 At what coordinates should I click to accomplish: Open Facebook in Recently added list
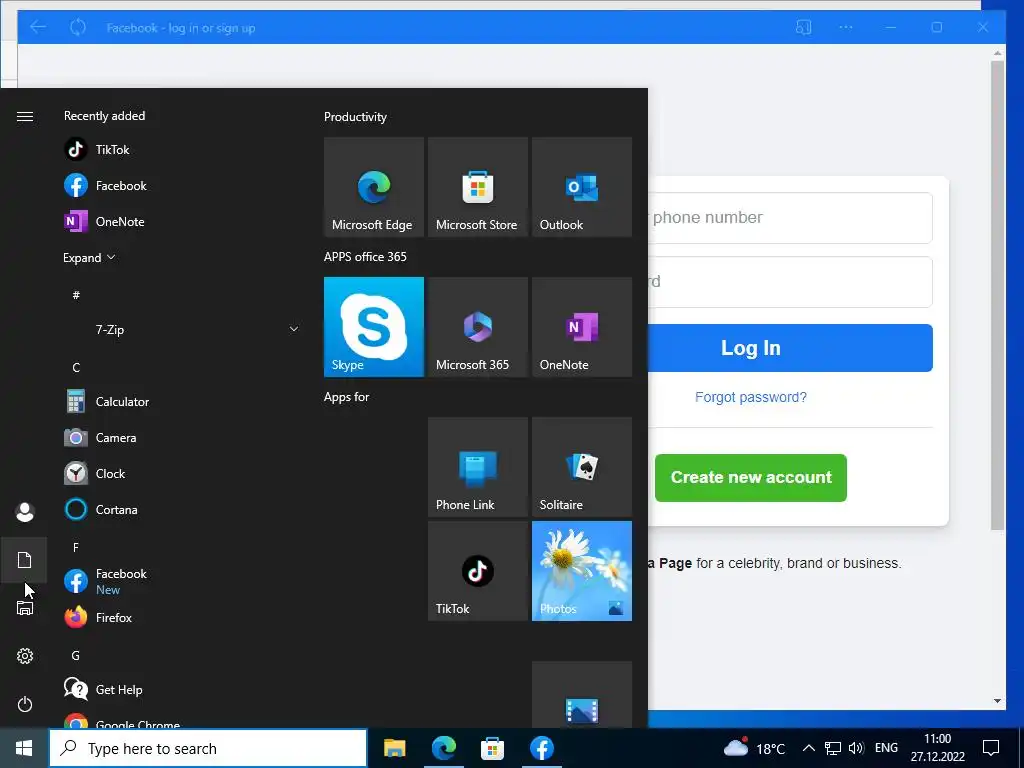(x=181, y=185)
